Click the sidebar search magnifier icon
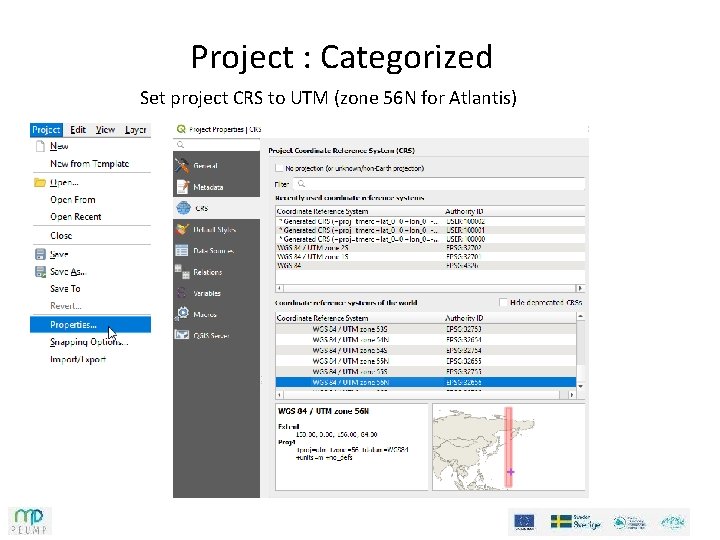 (181, 145)
